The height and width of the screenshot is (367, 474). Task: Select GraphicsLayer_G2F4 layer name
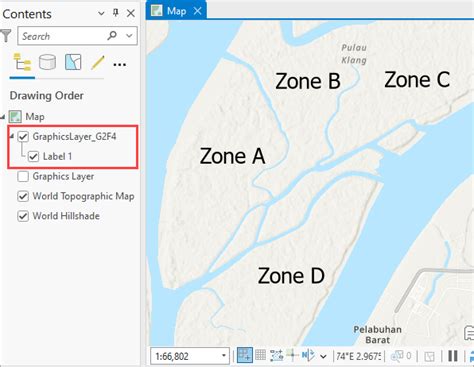74,136
